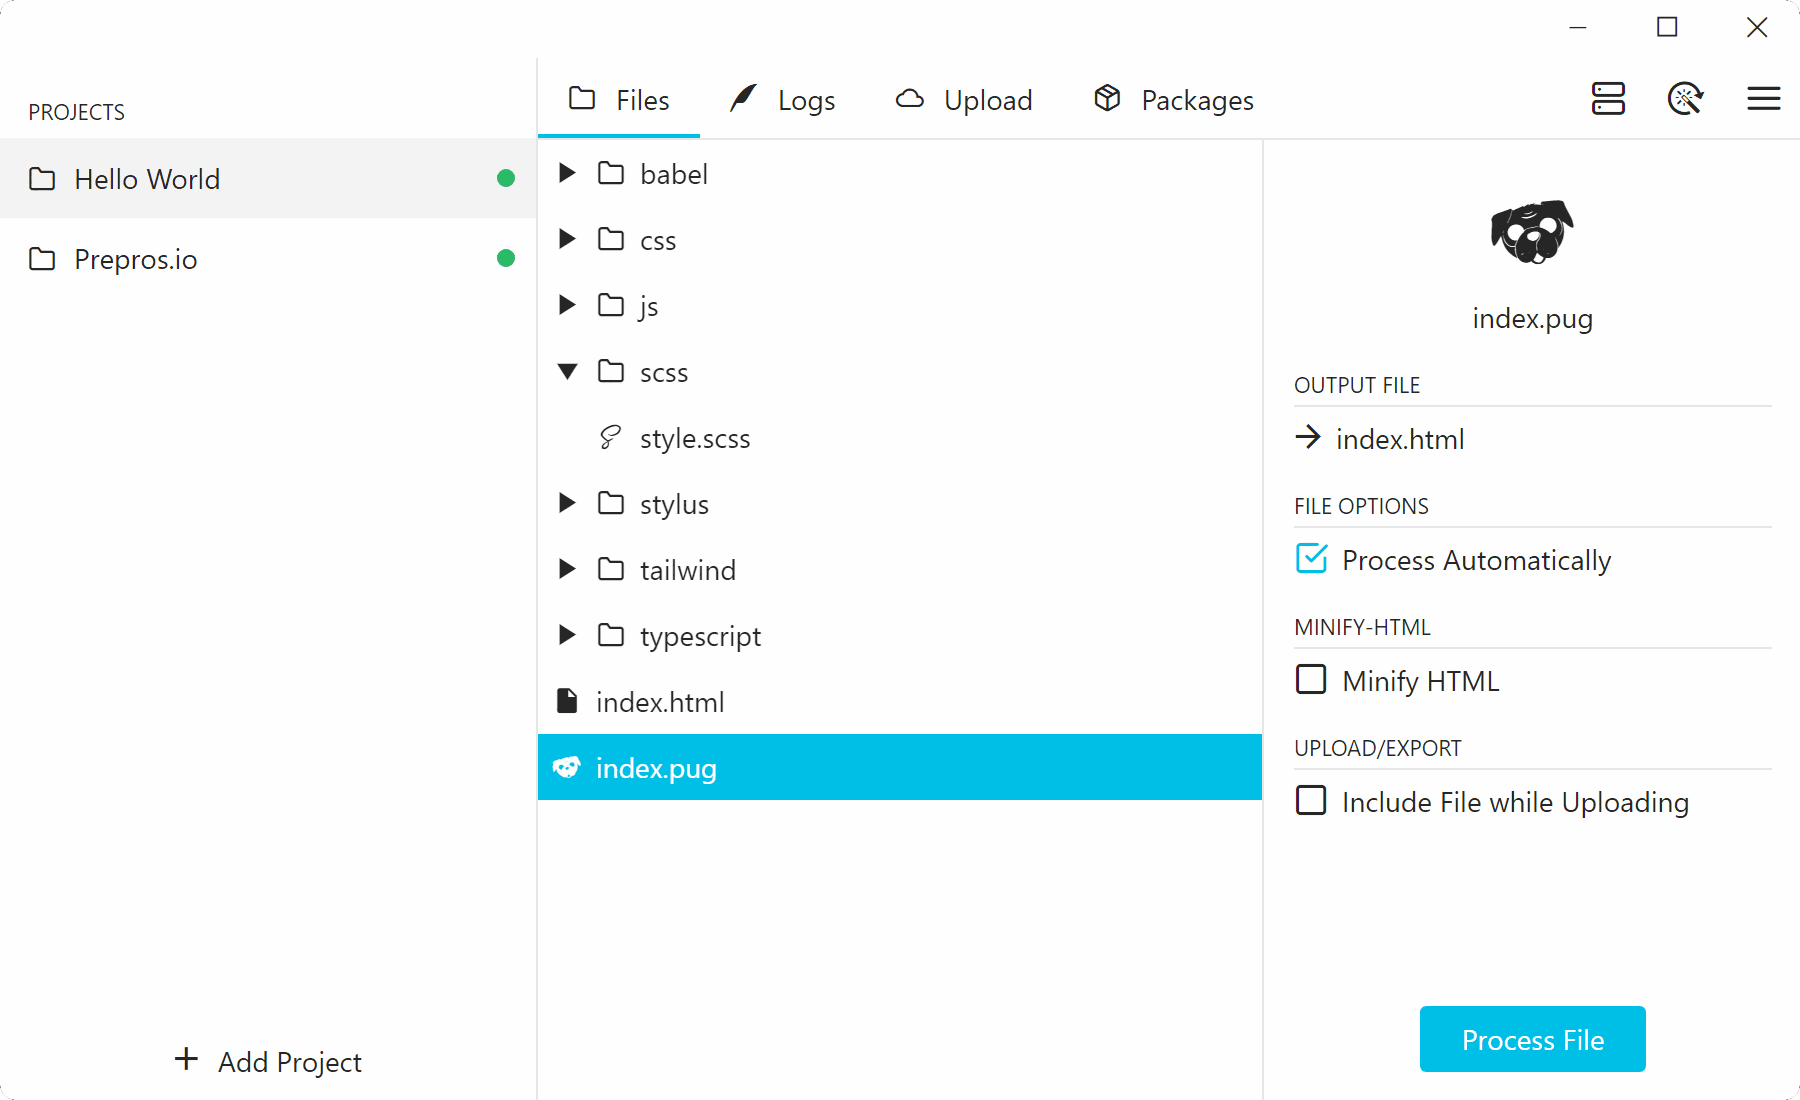Click the magic wand project settings icon

(x=1685, y=99)
